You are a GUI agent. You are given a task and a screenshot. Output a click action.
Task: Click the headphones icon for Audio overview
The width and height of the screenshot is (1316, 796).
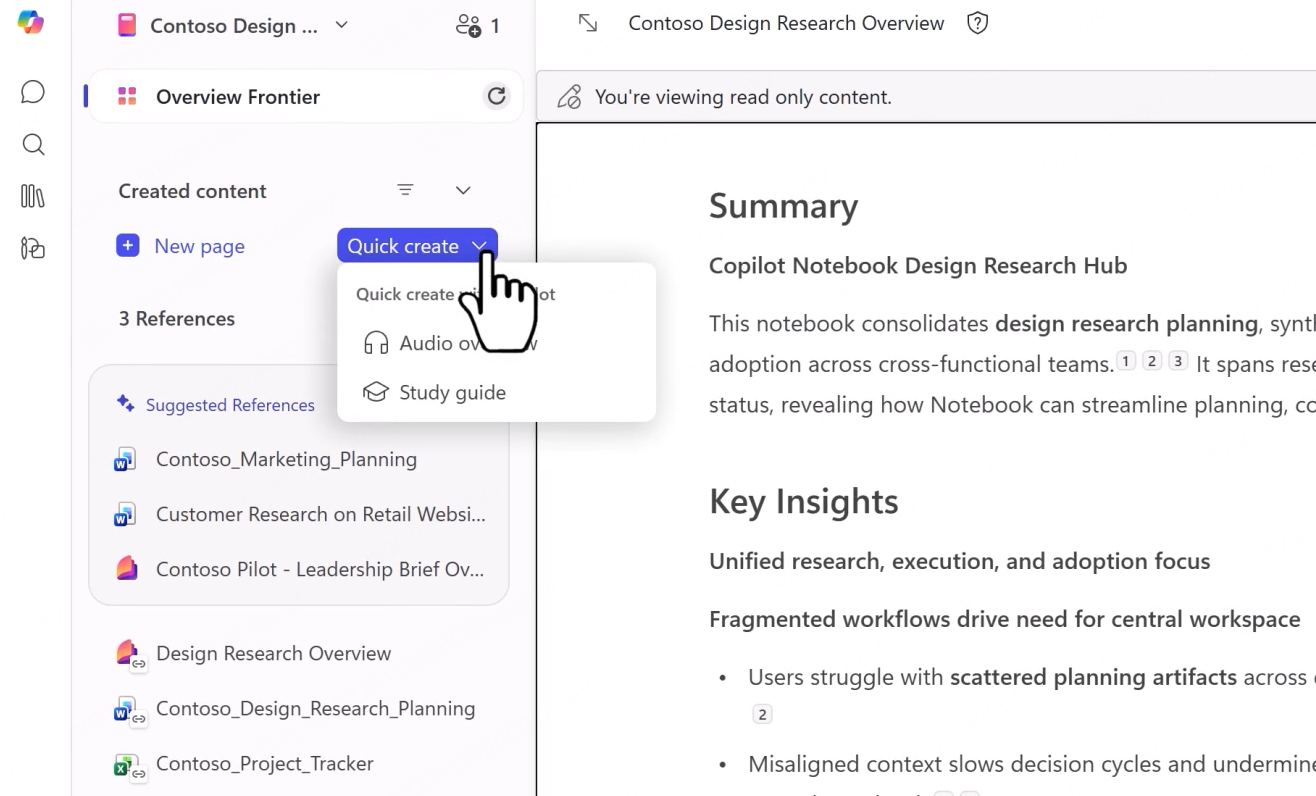376,344
